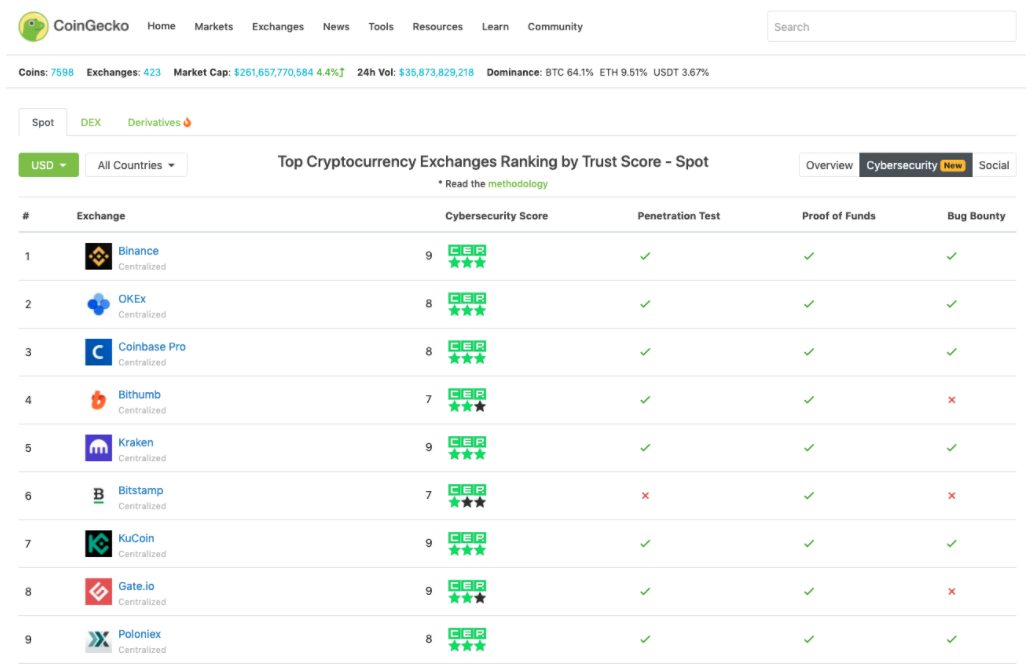The width and height of the screenshot is (1034, 668).
Task: Click the CER star badge for Bitstamp
Action: [467, 496]
